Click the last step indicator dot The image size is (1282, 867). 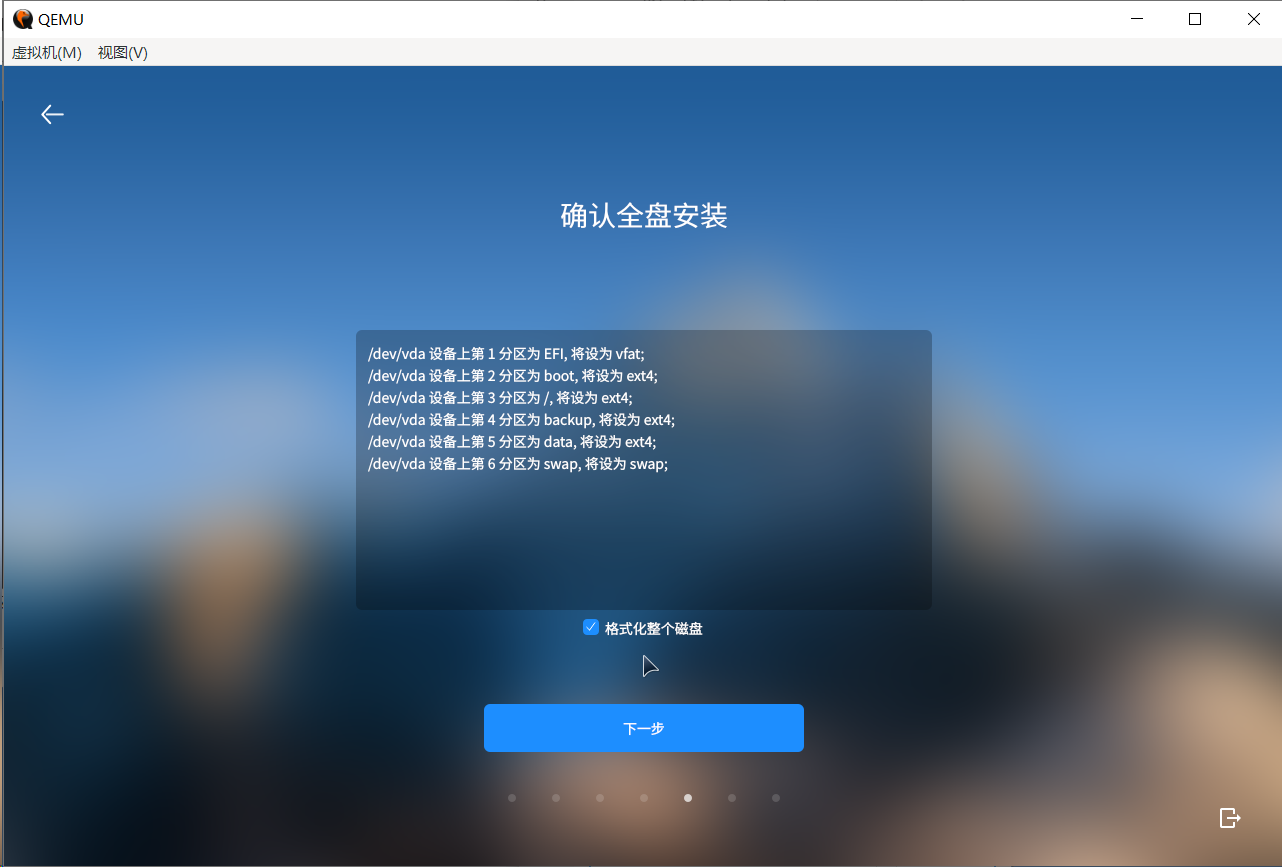[x=775, y=798]
